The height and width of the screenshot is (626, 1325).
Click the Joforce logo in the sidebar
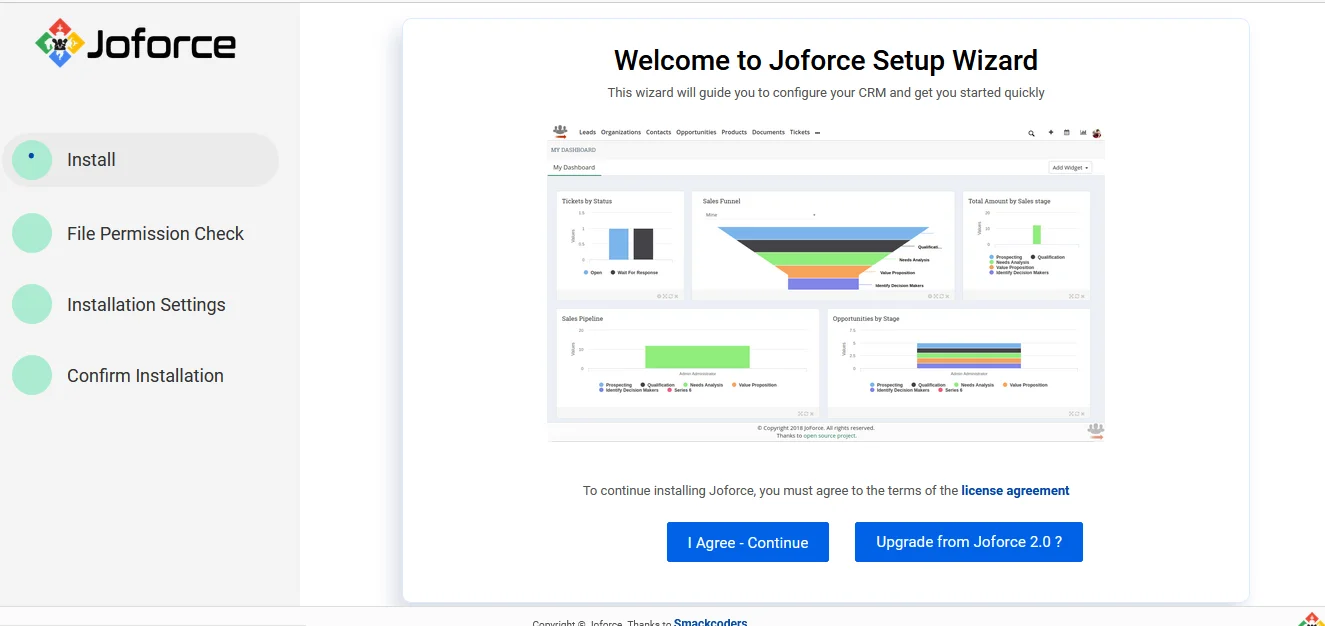(136, 44)
